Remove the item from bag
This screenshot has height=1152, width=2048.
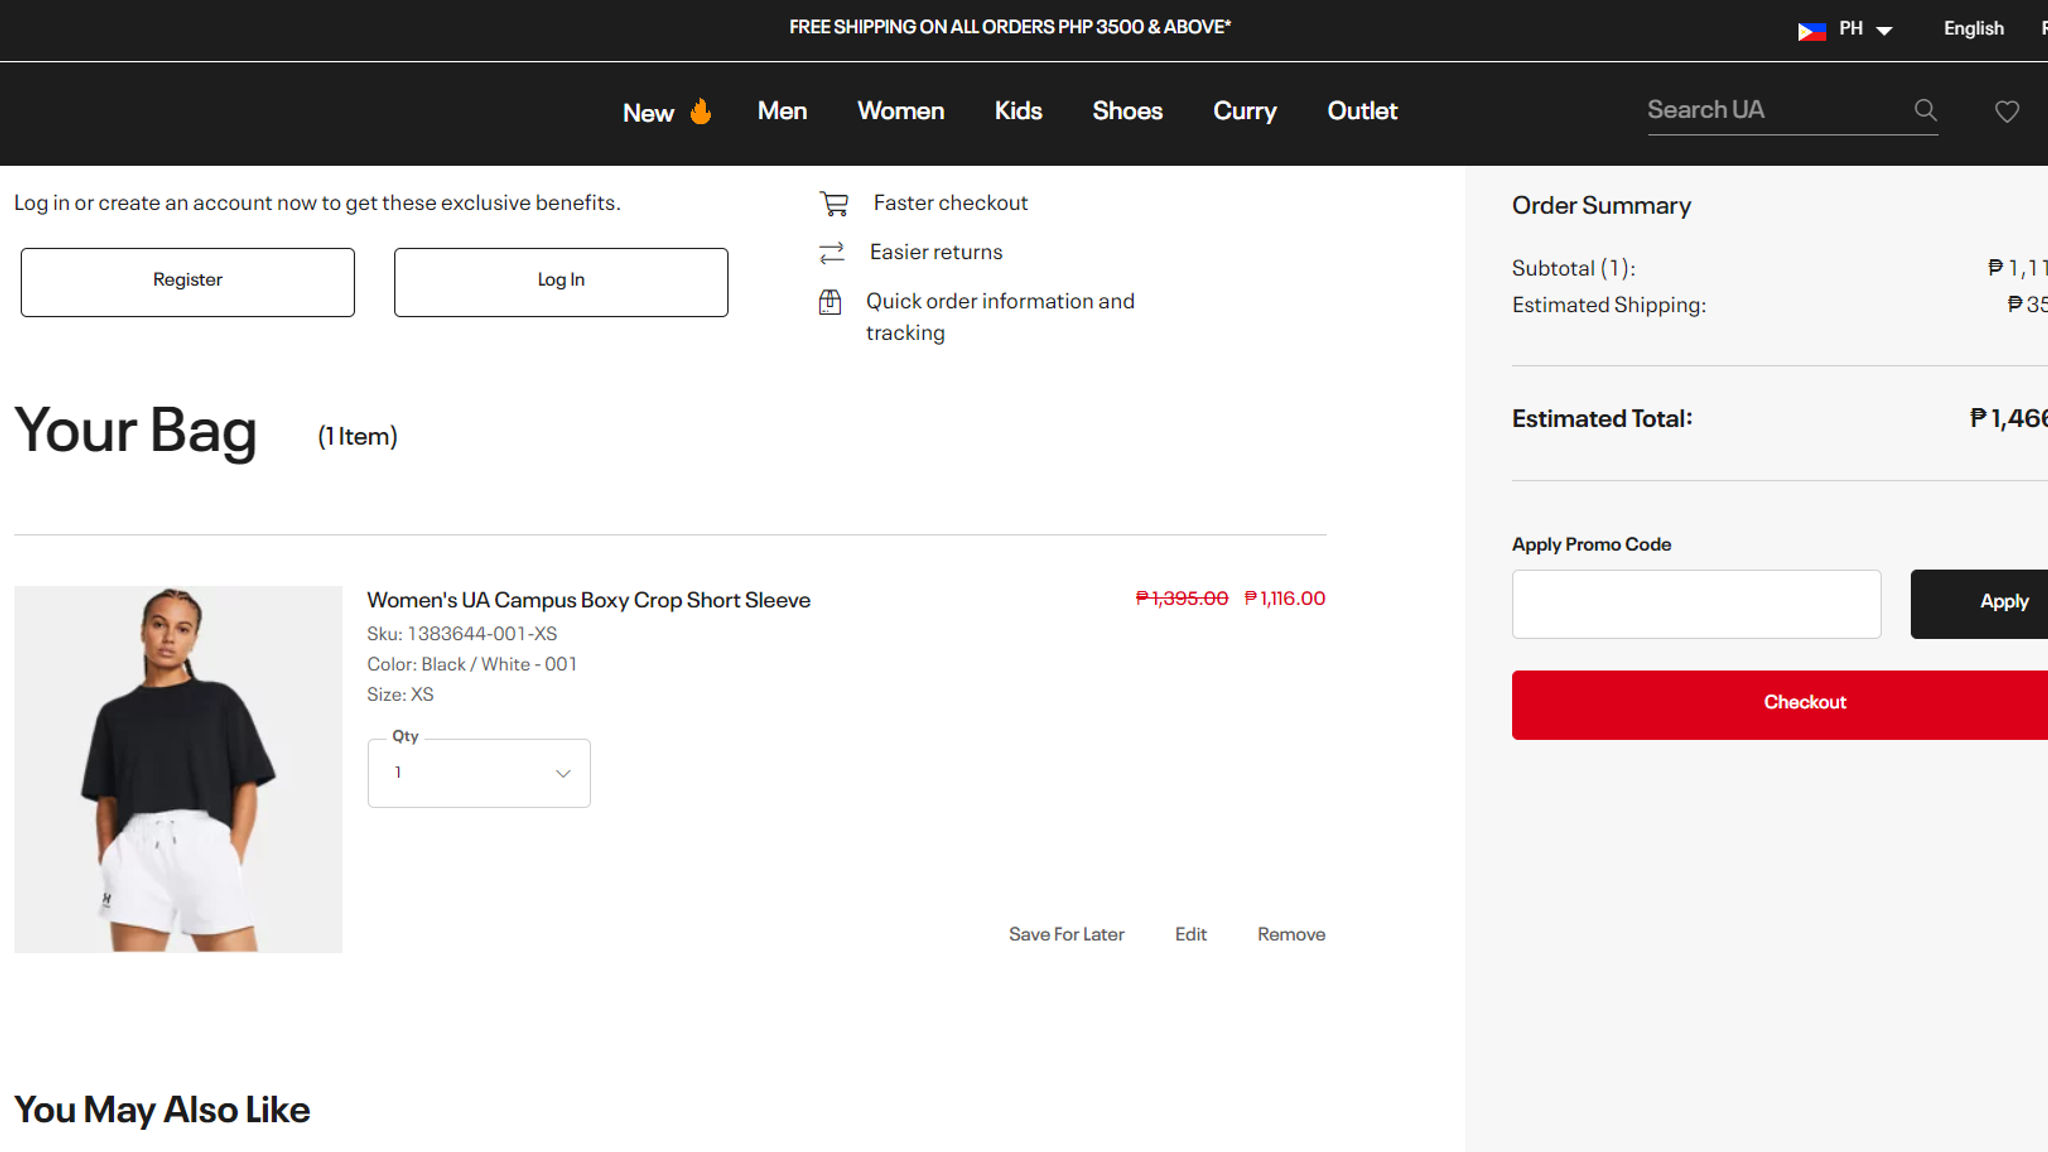click(1291, 934)
